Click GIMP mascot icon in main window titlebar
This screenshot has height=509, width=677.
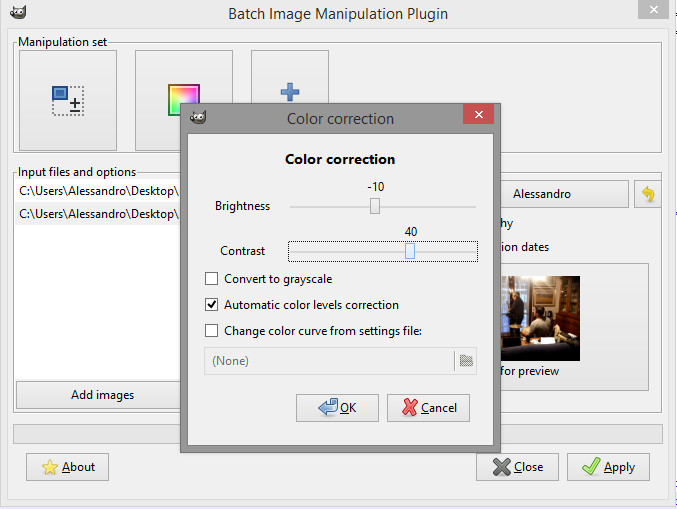[x=18, y=12]
